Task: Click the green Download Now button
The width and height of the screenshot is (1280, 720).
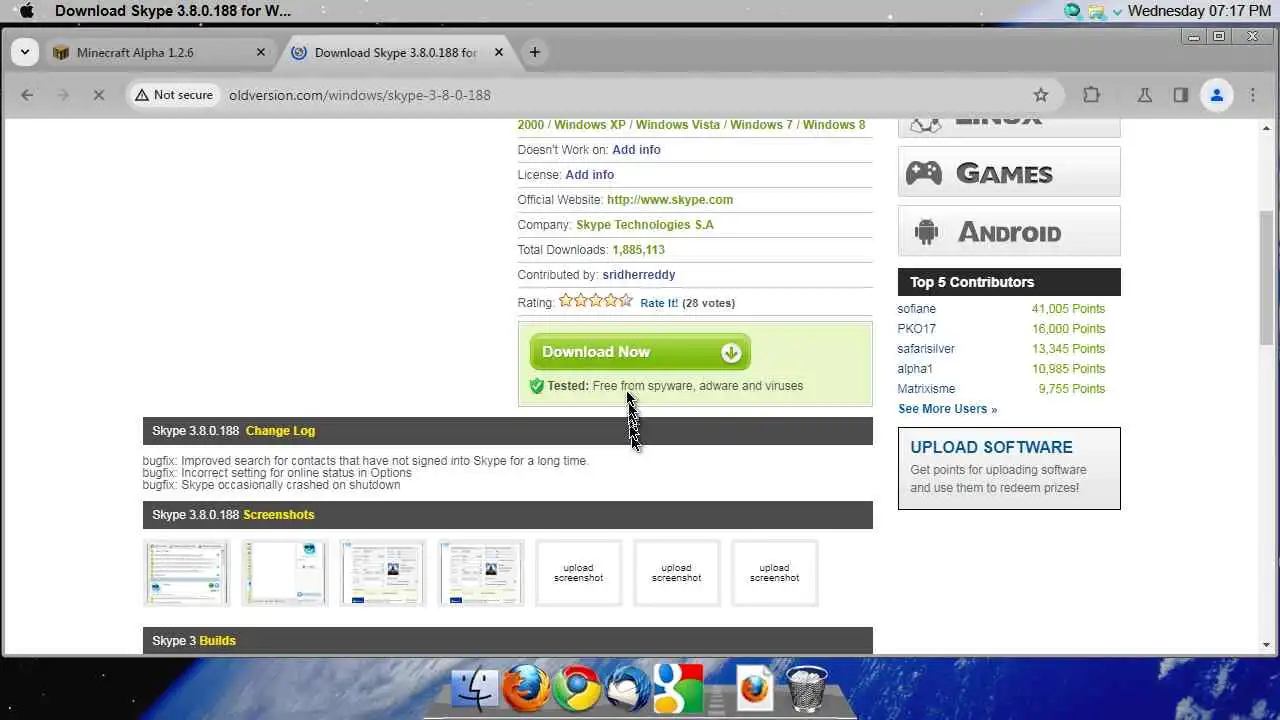Action: pos(640,352)
